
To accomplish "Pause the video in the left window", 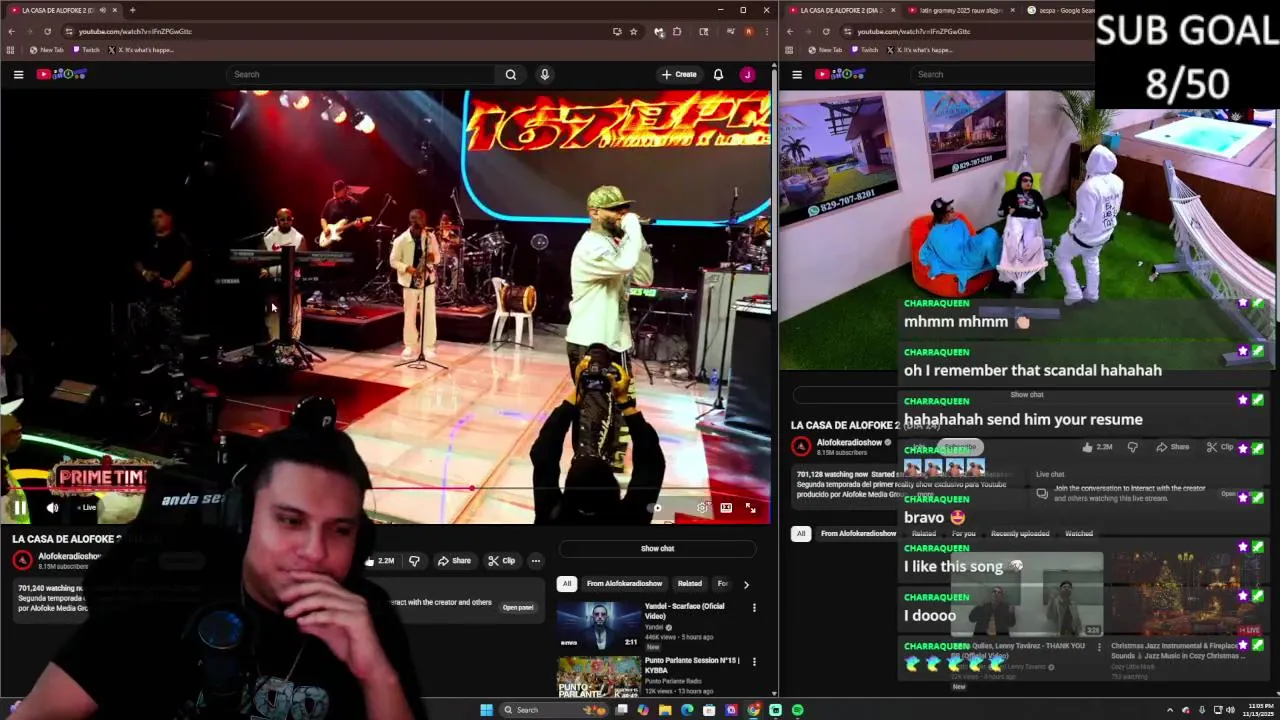I will 19,508.
